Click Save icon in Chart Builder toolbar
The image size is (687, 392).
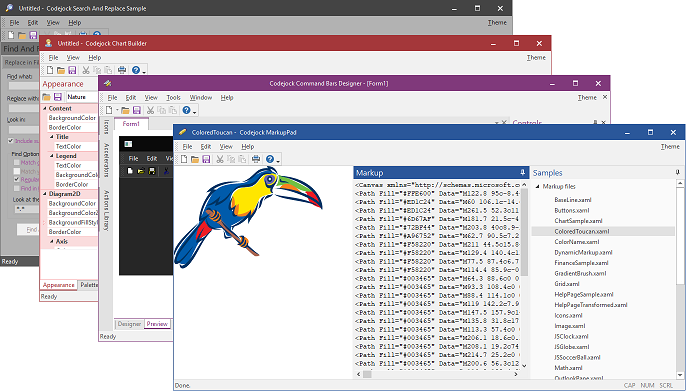pos(72,70)
